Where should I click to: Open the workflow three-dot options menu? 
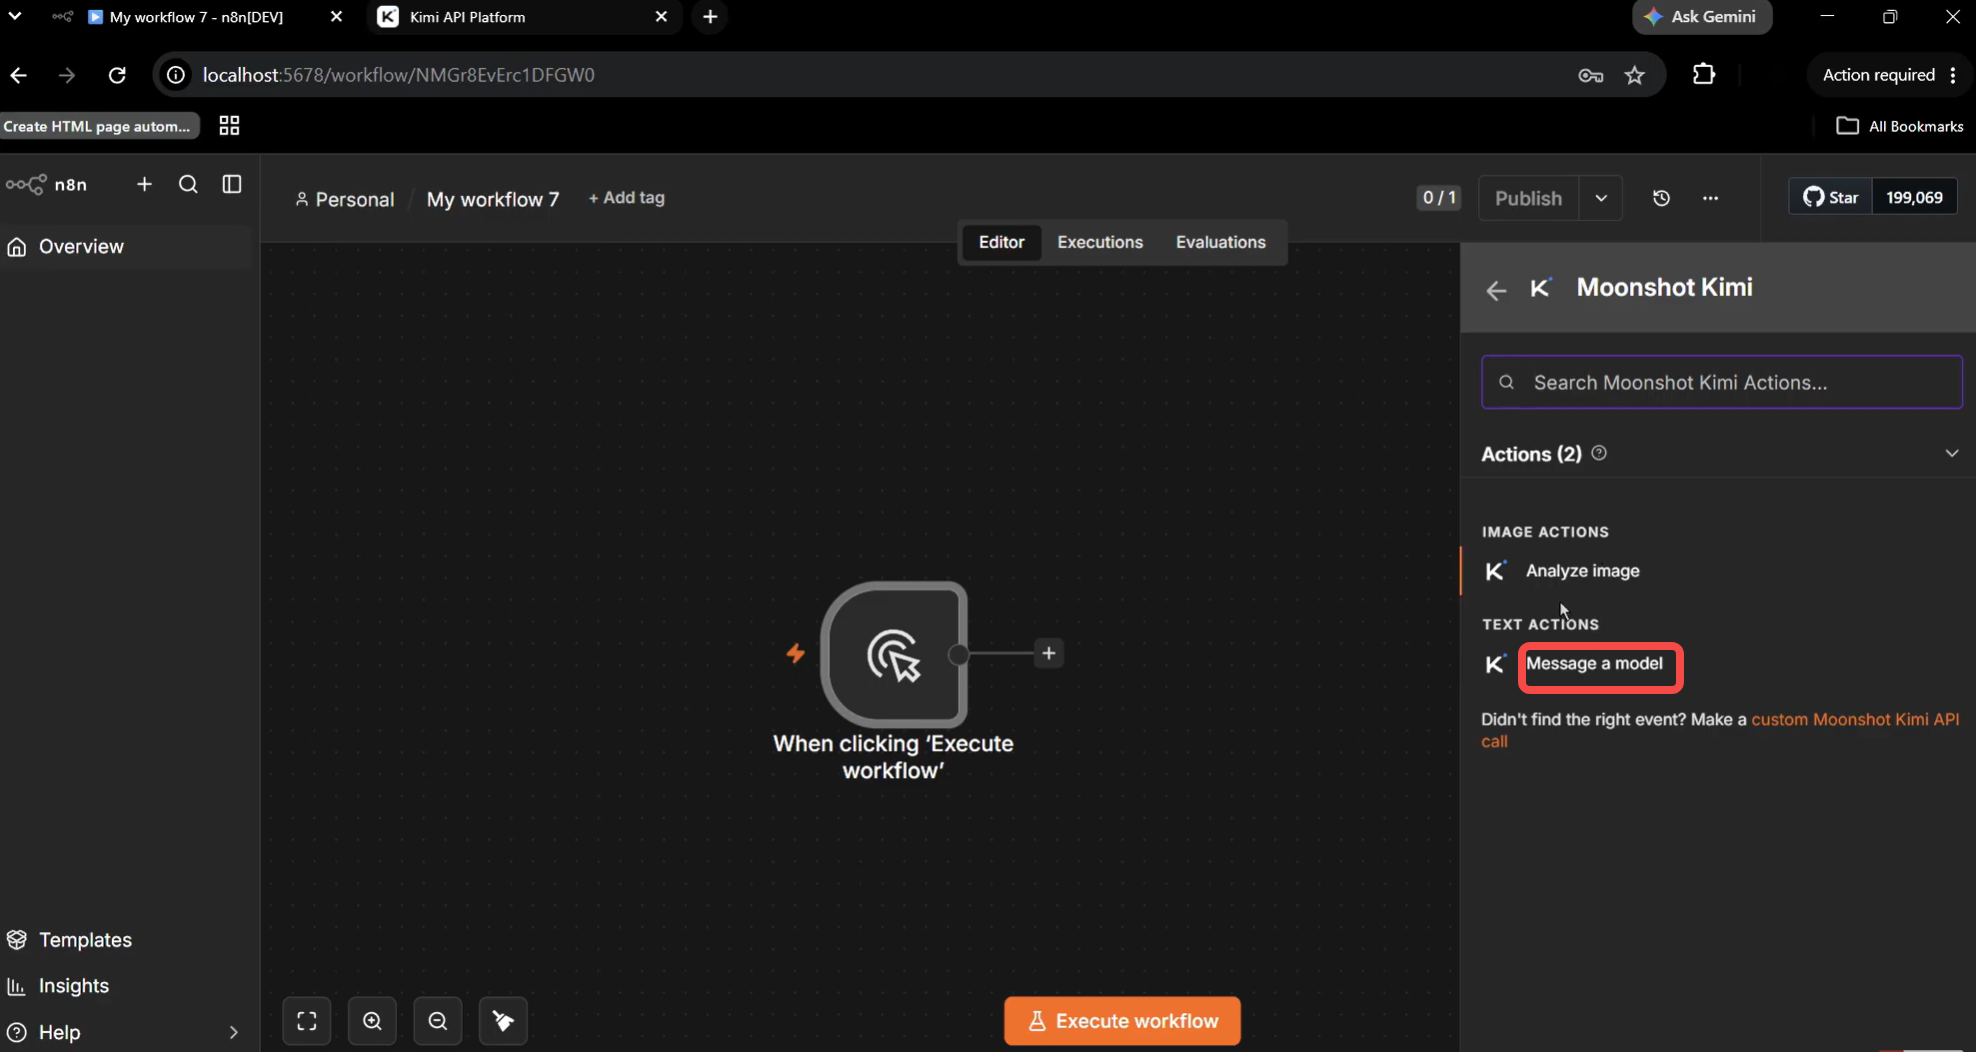[1710, 198]
